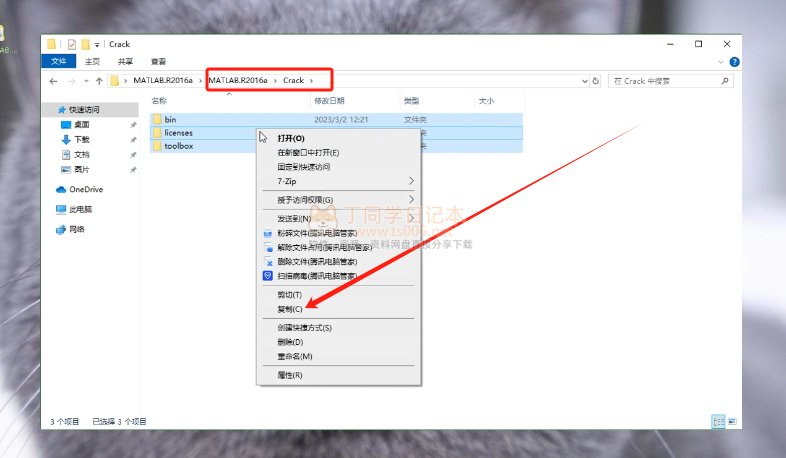Viewport: 786px width, 458px height.
Task: Switch to the 主页 ribbon tab
Action: point(92,61)
